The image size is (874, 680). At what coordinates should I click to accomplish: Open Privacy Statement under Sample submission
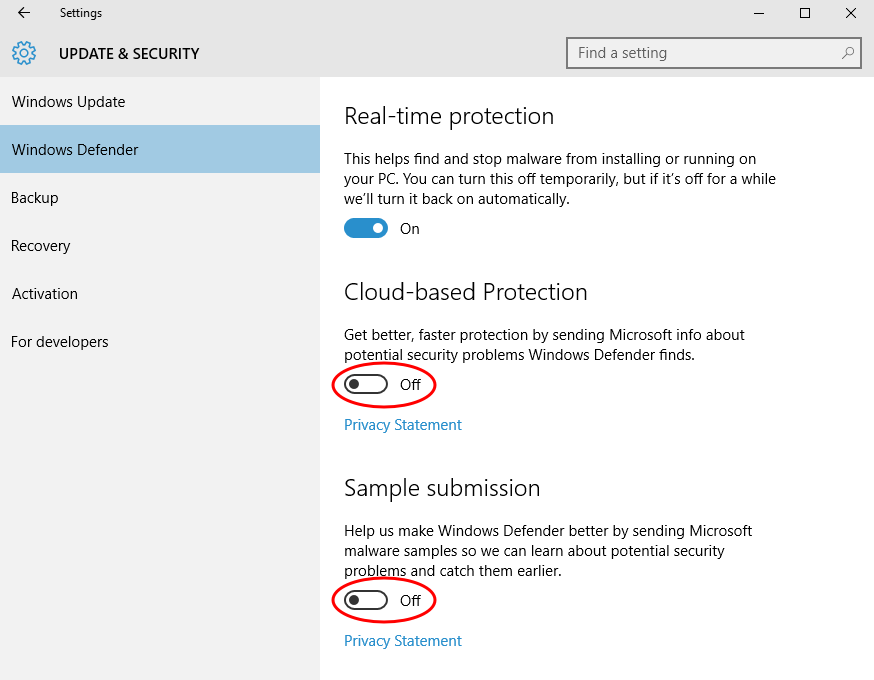tap(402, 641)
